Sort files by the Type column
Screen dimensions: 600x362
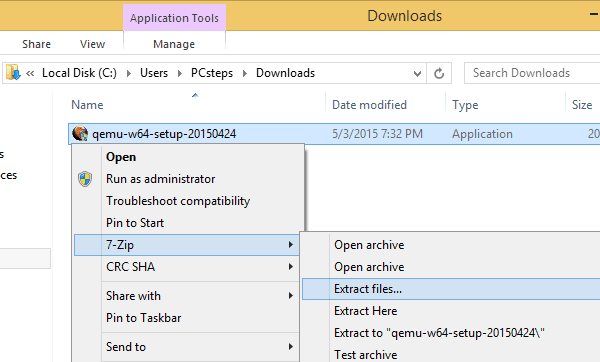click(x=465, y=104)
